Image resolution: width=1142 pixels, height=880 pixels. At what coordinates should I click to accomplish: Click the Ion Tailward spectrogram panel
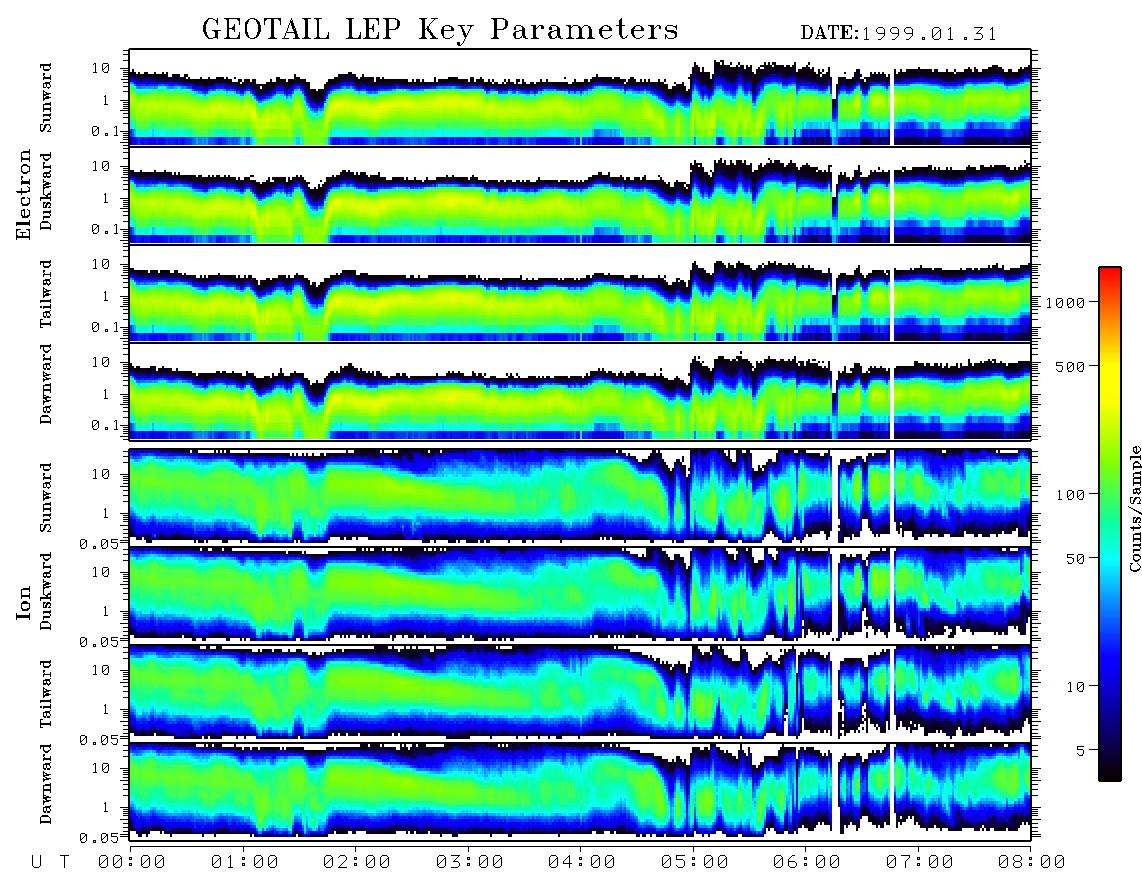(x=580, y=692)
